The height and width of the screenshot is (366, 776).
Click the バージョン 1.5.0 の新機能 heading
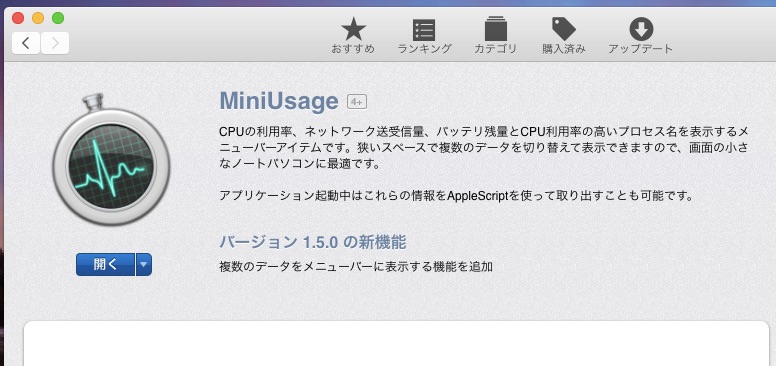coord(313,242)
